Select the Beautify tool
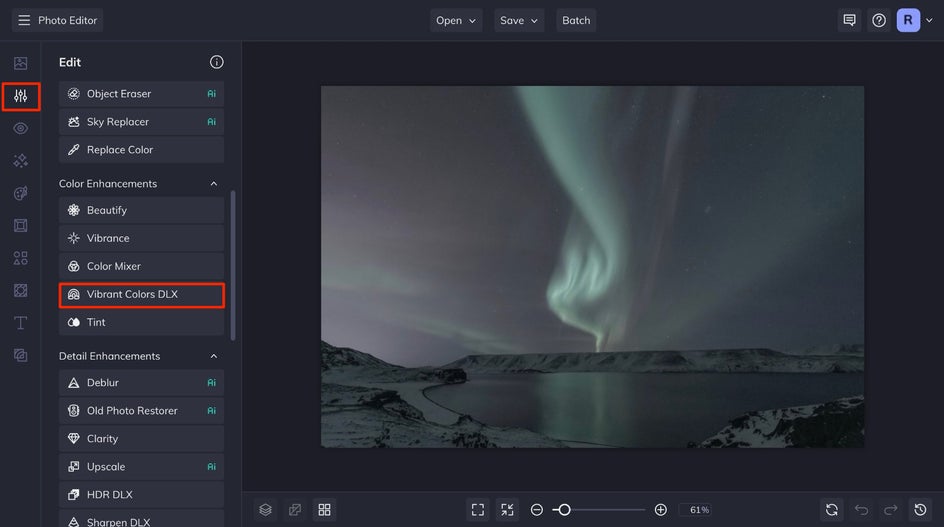 pyautogui.click(x=141, y=210)
